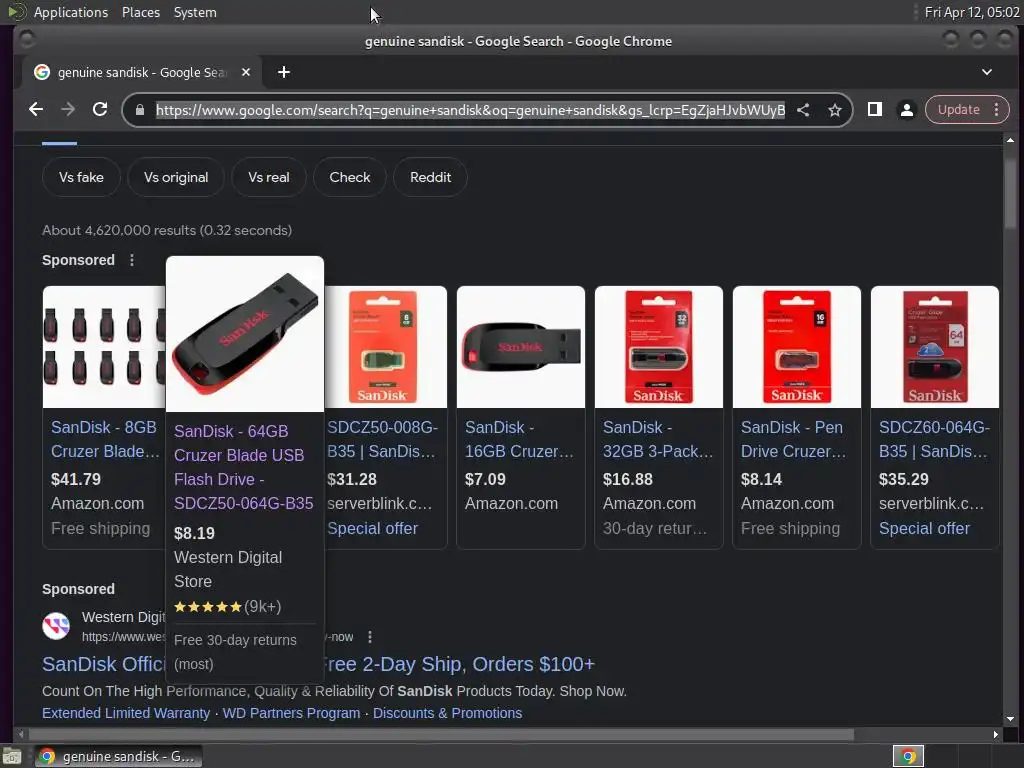Click the vertical scrollbar thumb
The width and height of the screenshot is (1024, 768).
pos(1010,193)
